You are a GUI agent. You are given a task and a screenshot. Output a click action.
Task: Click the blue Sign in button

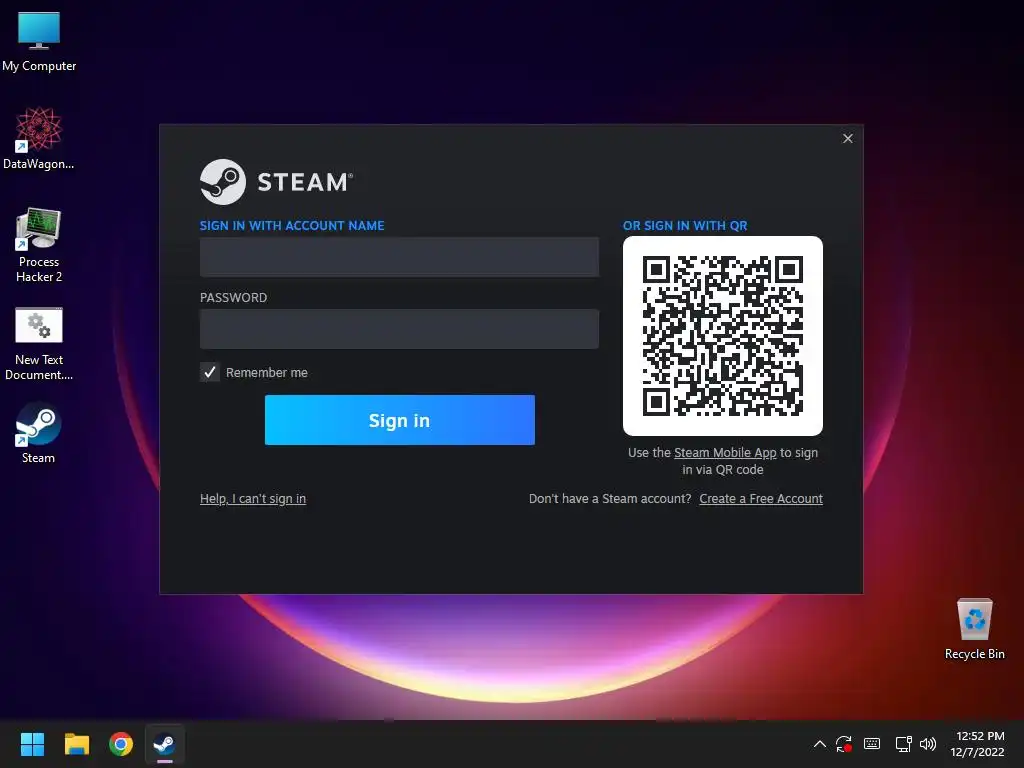pos(400,420)
